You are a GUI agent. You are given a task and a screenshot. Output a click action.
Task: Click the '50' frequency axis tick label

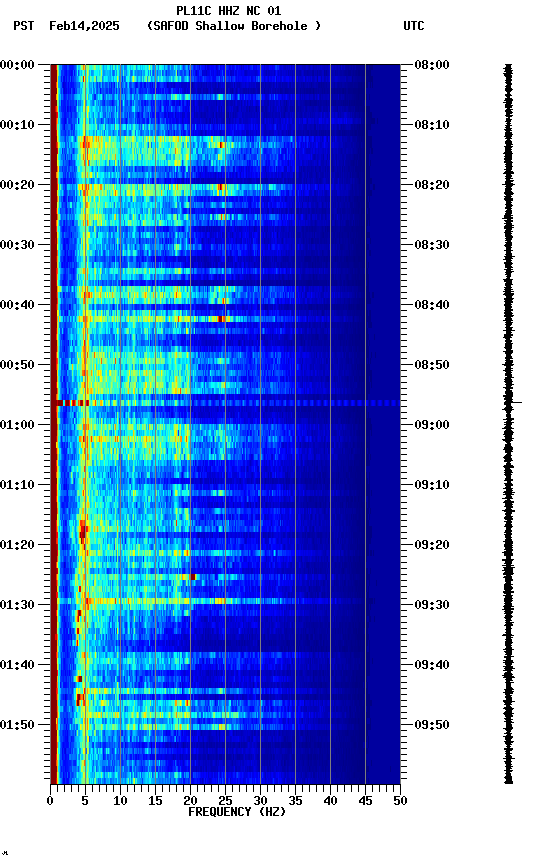[400, 801]
